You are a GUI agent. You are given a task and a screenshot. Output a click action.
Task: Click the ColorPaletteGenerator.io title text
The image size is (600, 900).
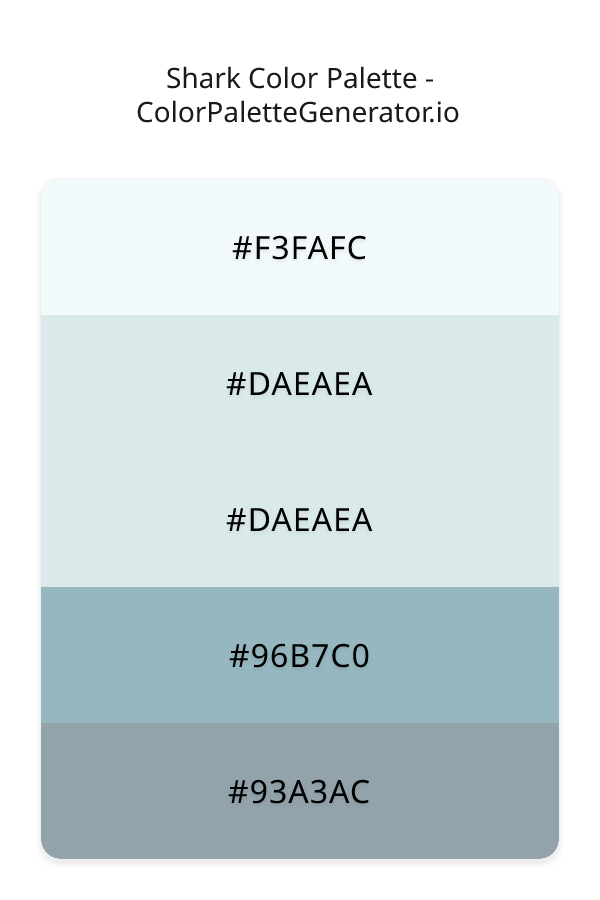click(x=298, y=112)
